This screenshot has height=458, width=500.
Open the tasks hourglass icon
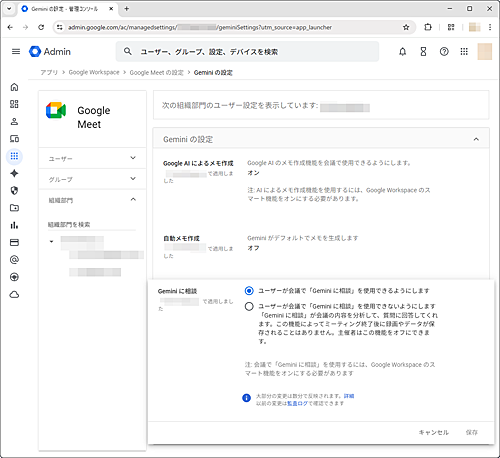tap(423, 52)
